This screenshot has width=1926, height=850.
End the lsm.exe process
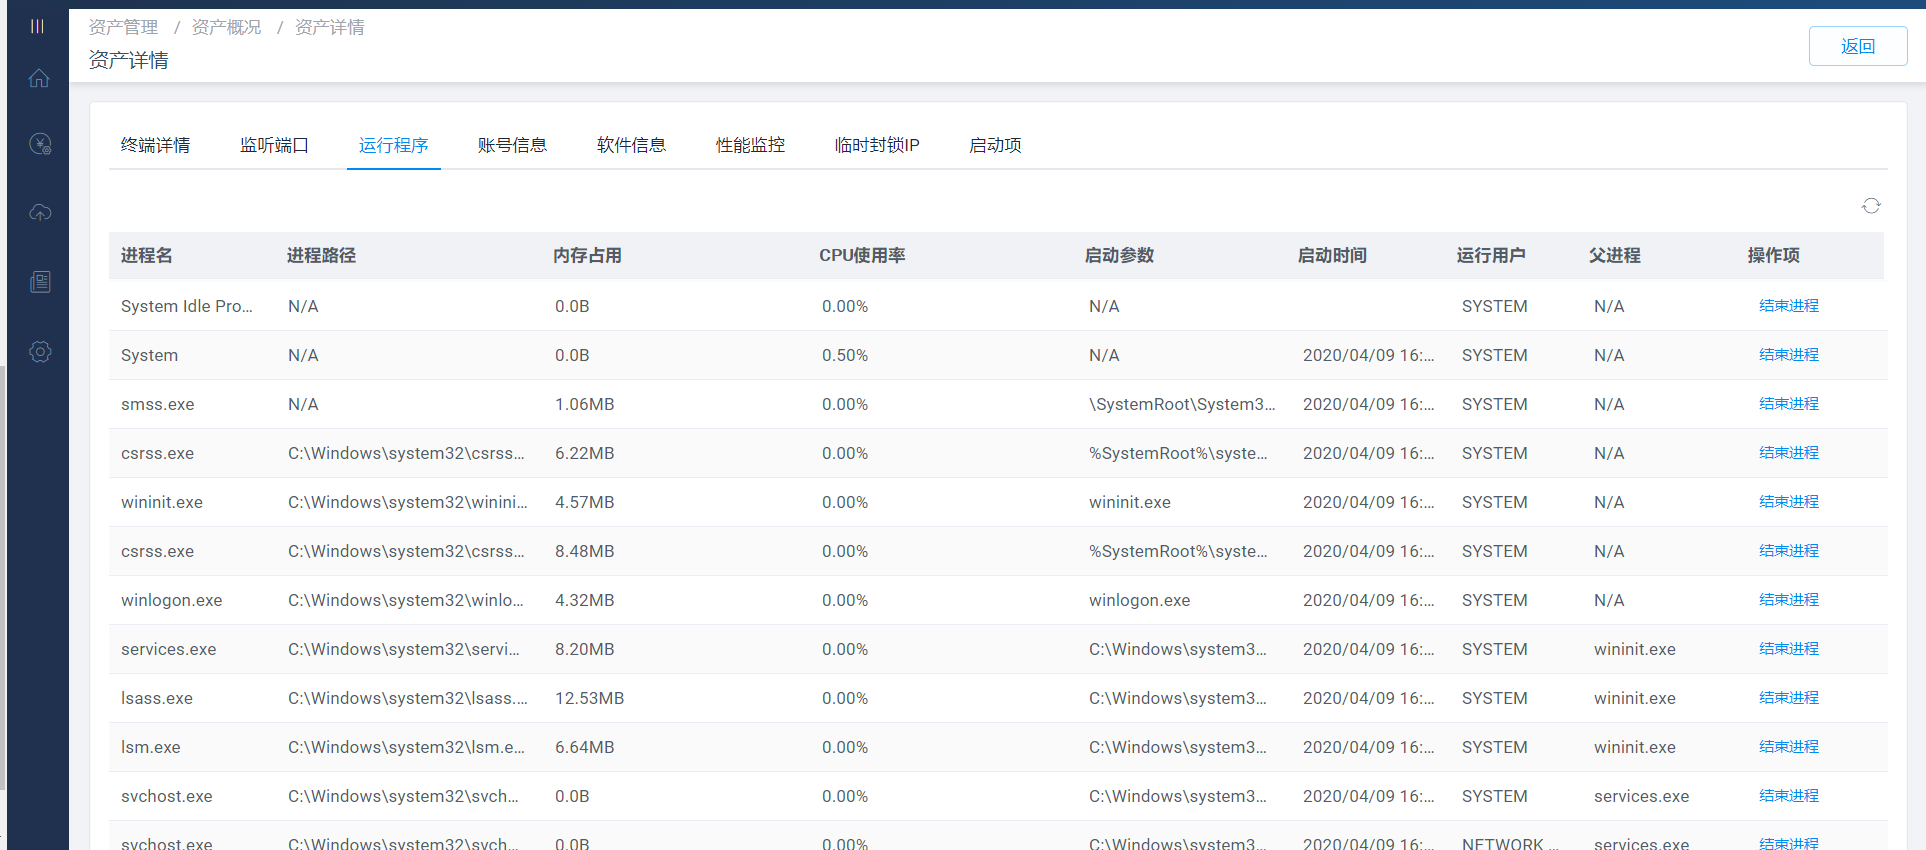(x=1789, y=747)
